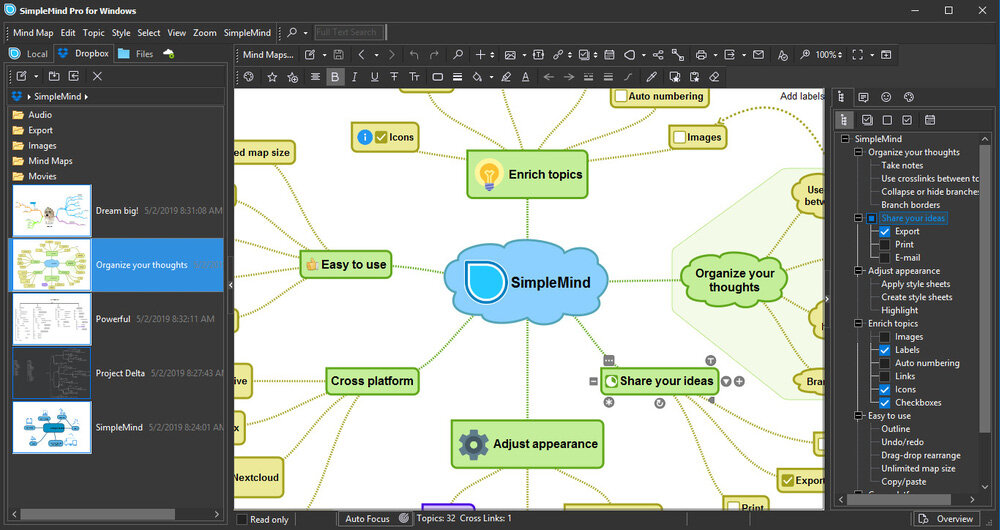
Task: Collapse Share your ideas outline branch
Action: pos(858,218)
